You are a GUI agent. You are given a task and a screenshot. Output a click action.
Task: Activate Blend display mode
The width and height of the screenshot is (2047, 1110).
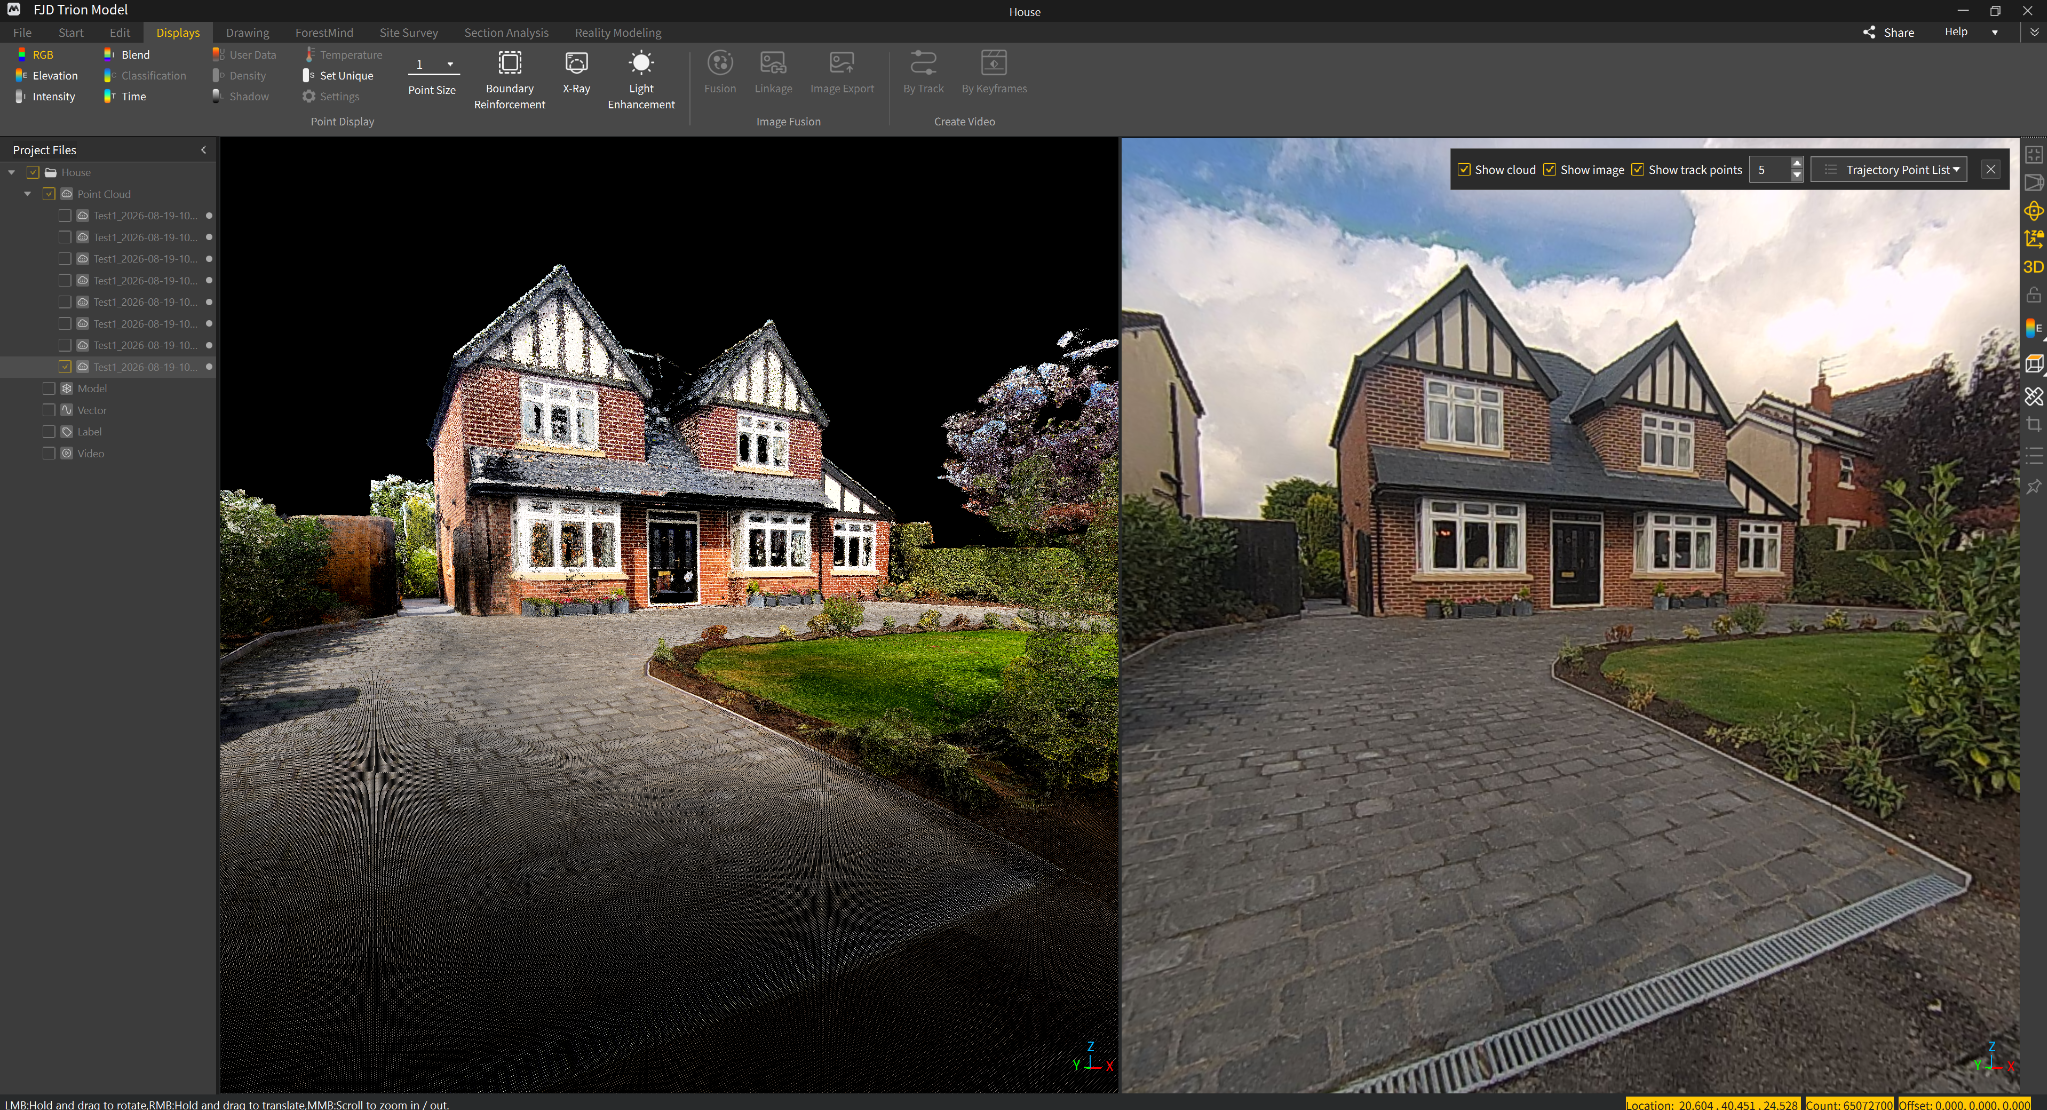coord(127,55)
